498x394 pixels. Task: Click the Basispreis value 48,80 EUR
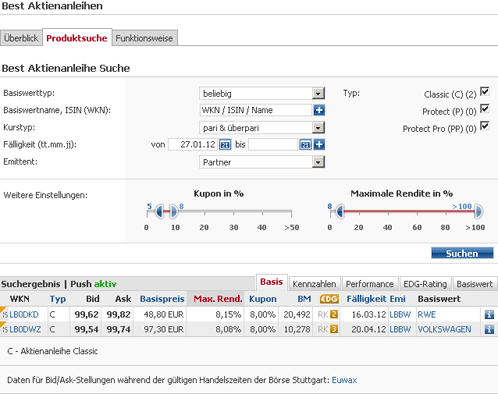(164, 314)
